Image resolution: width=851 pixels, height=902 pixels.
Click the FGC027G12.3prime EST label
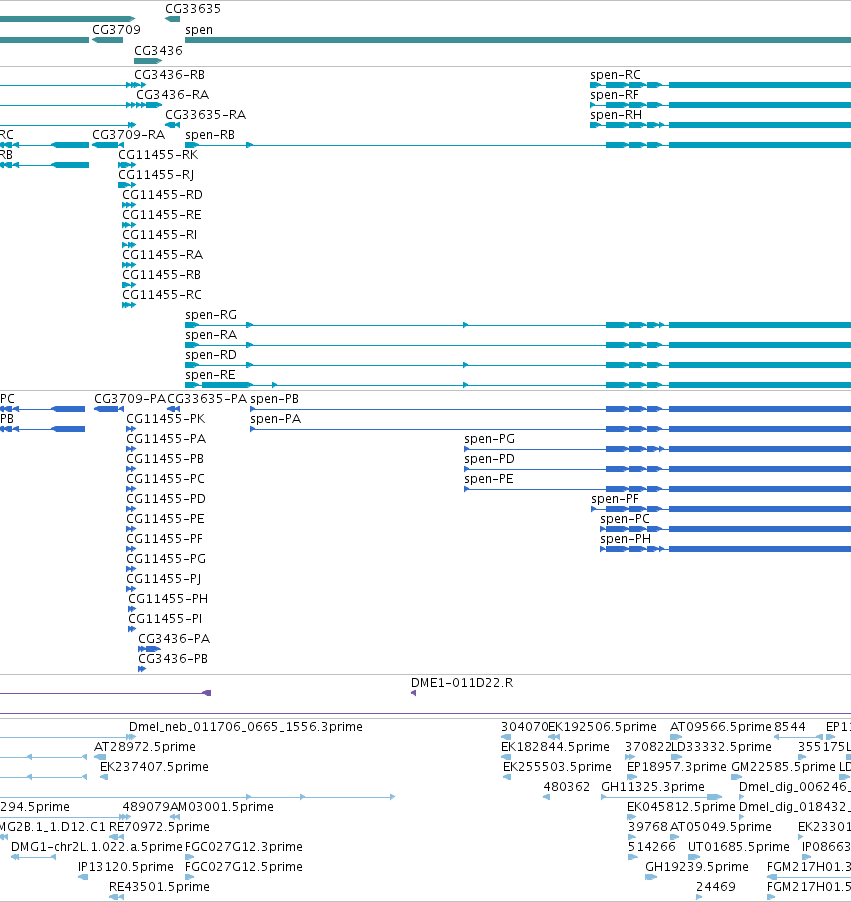pos(244,847)
